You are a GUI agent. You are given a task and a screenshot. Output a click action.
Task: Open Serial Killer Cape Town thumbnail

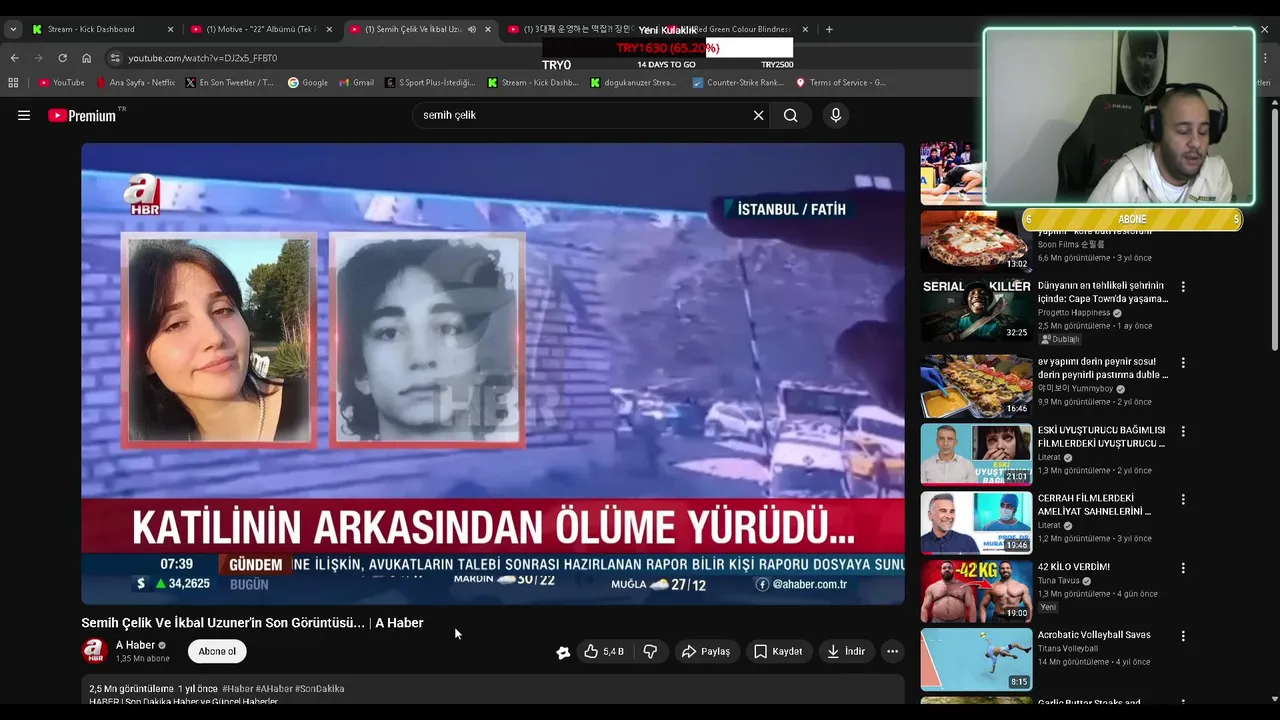click(x=976, y=309)
